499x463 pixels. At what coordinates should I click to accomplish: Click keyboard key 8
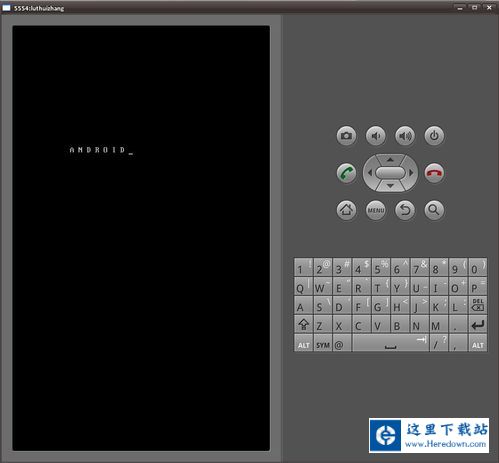(x=439, y=267)
